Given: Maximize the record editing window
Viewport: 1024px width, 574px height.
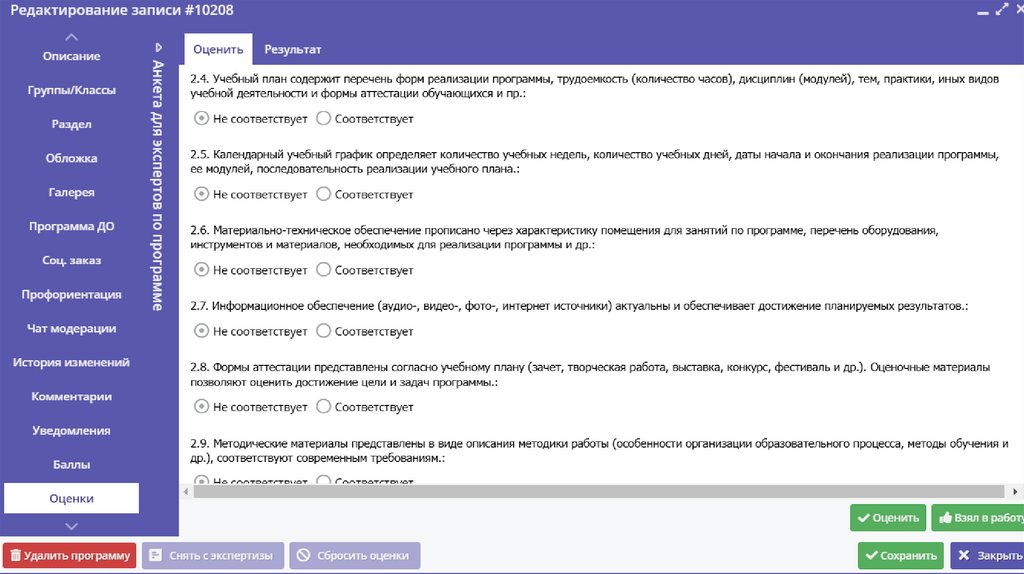Looking at the screenshot, I should (x=1002, y=9).
